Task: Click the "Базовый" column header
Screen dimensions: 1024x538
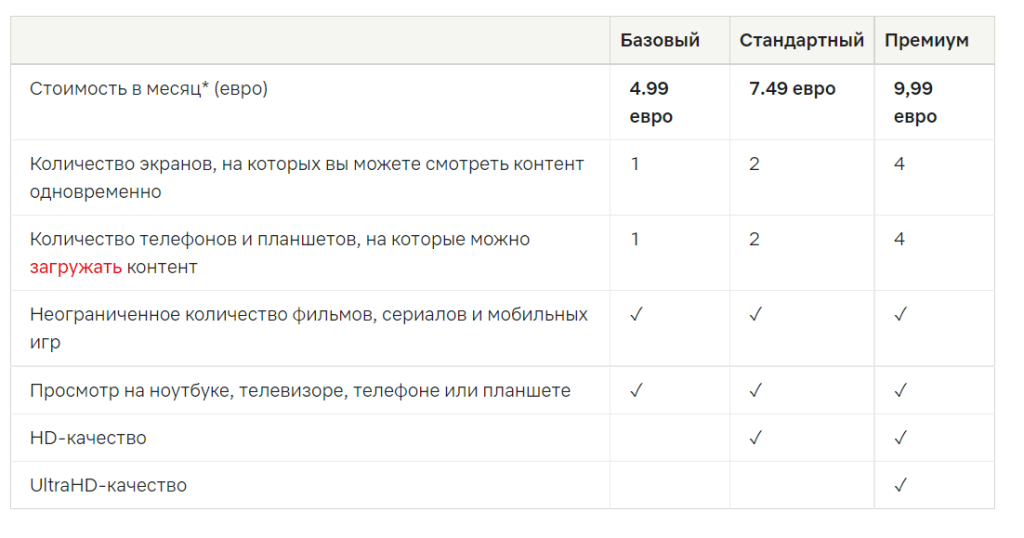Action: click(660, 41)
